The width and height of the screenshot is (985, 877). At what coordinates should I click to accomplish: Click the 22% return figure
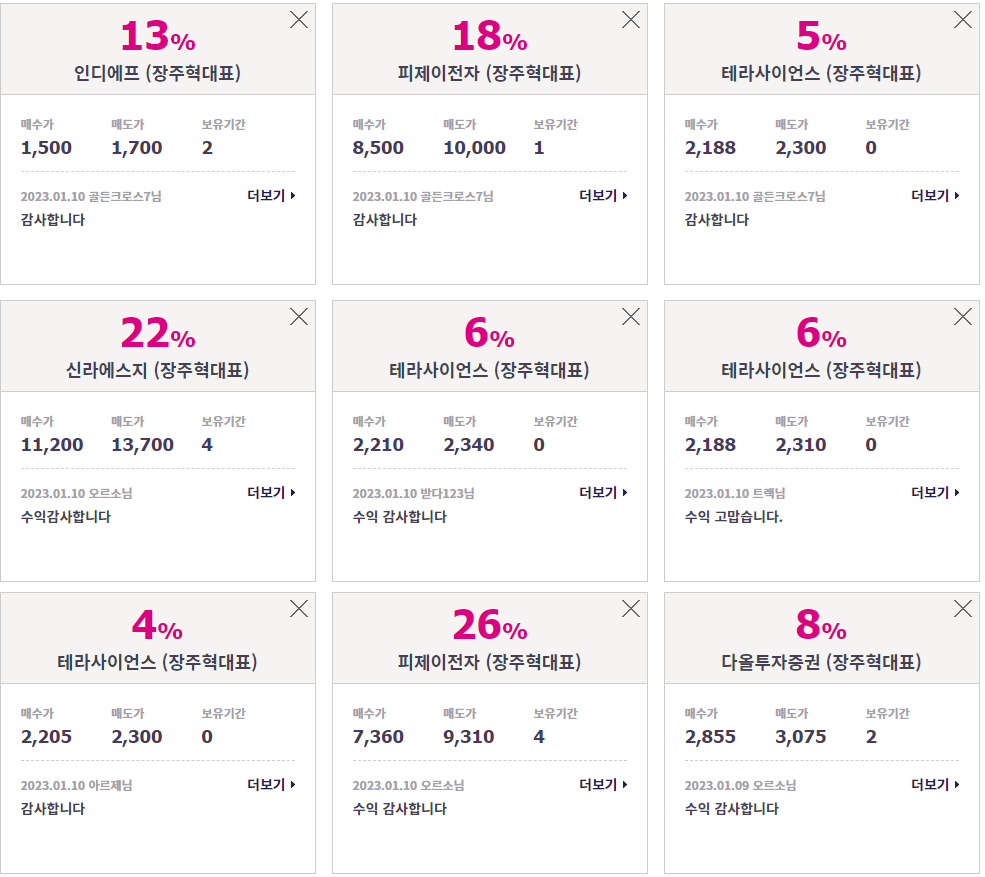158,333
